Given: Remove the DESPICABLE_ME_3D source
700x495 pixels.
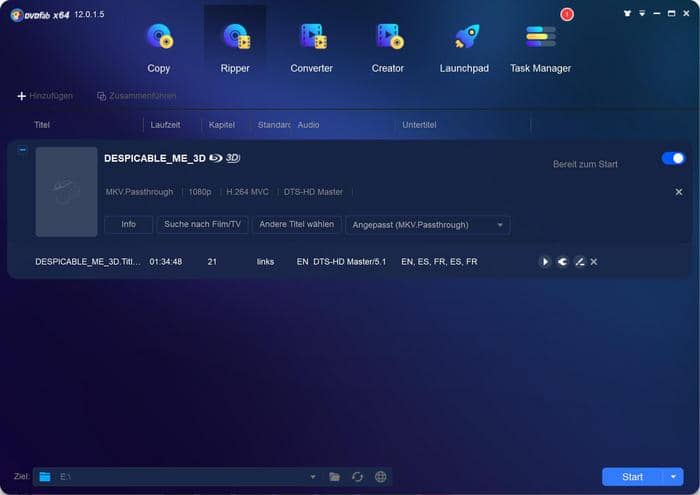Looking at the screenshot, I should click(679, 192).
